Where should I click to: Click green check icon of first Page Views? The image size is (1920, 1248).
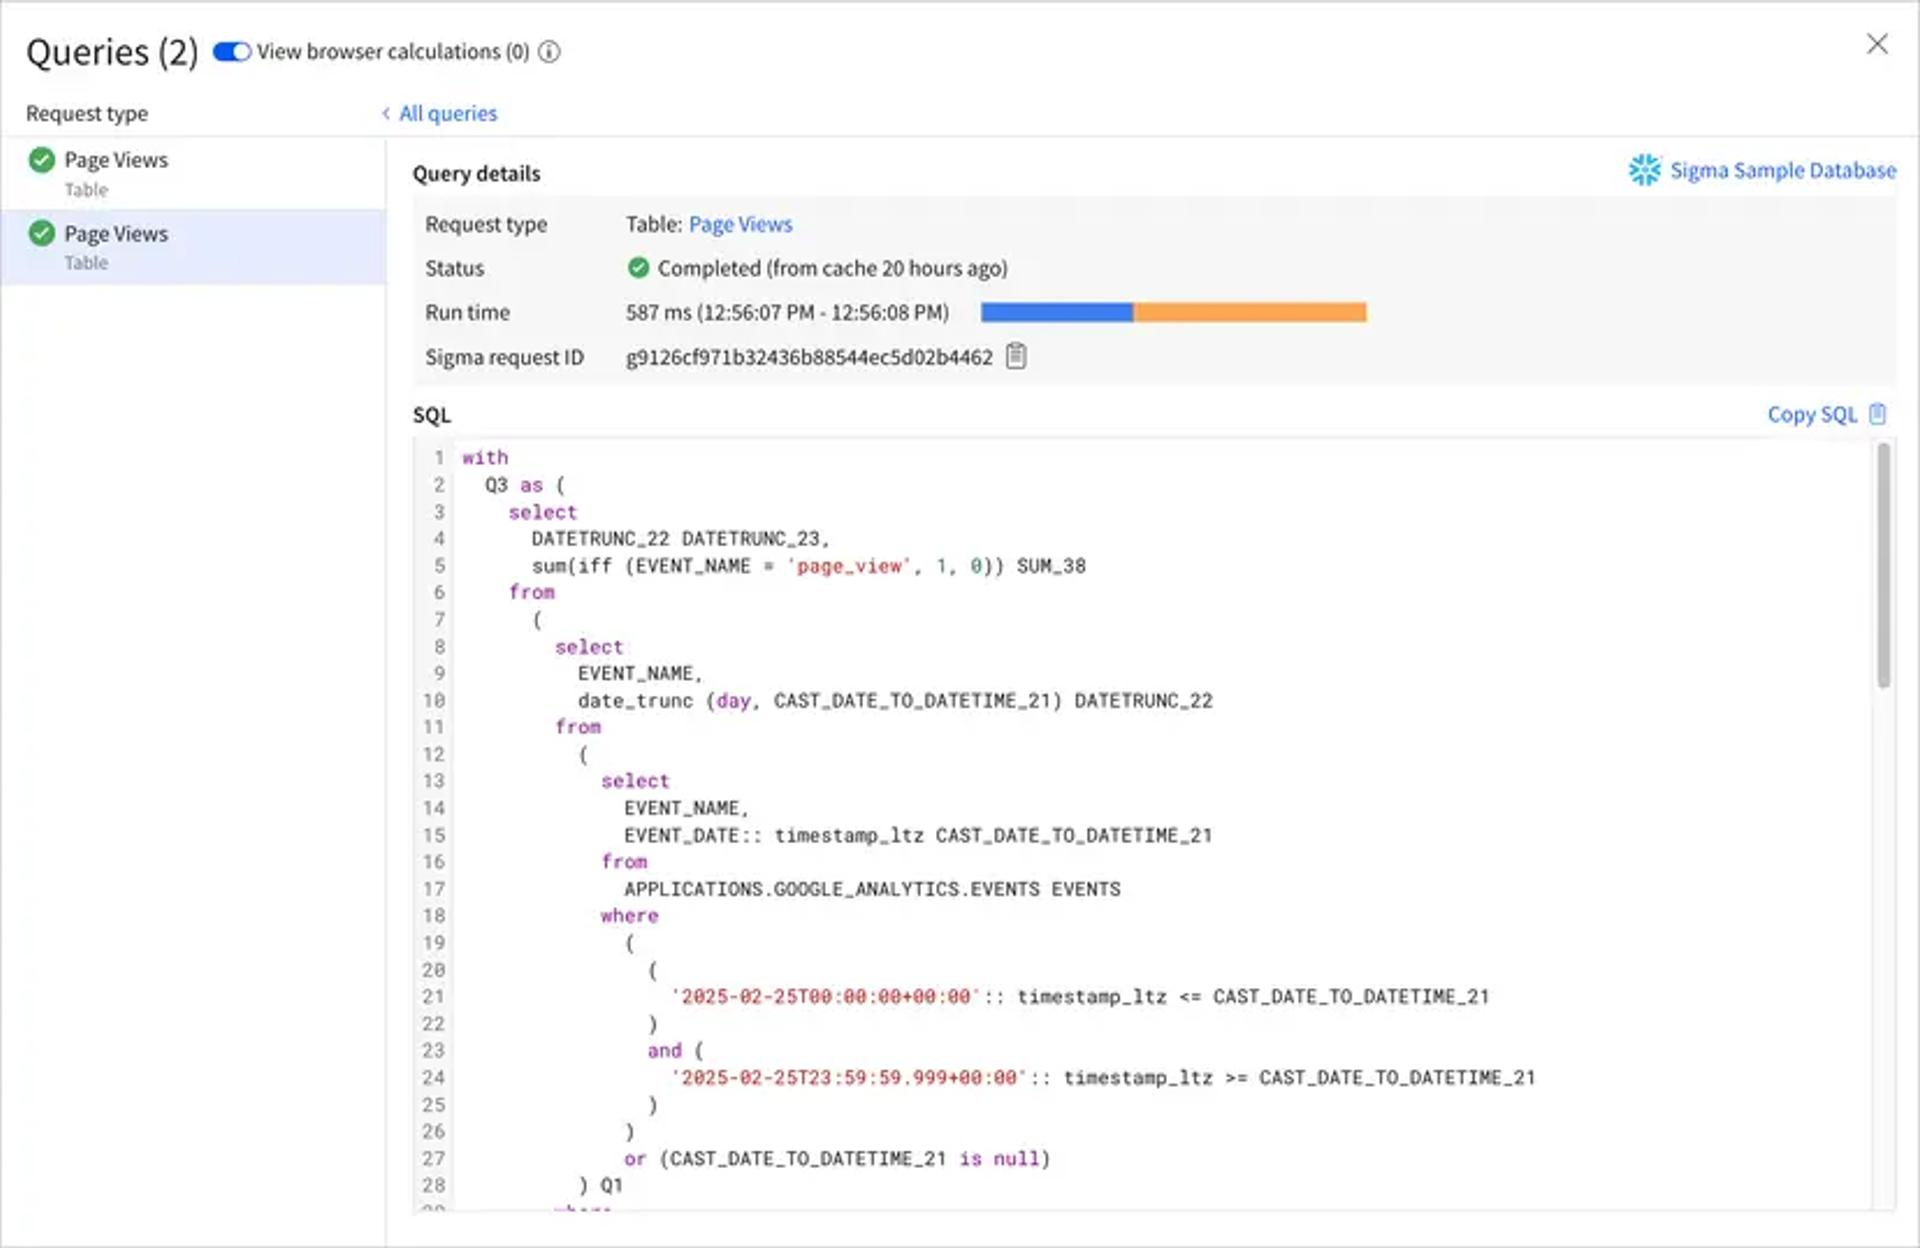click(x=42, y=160)
